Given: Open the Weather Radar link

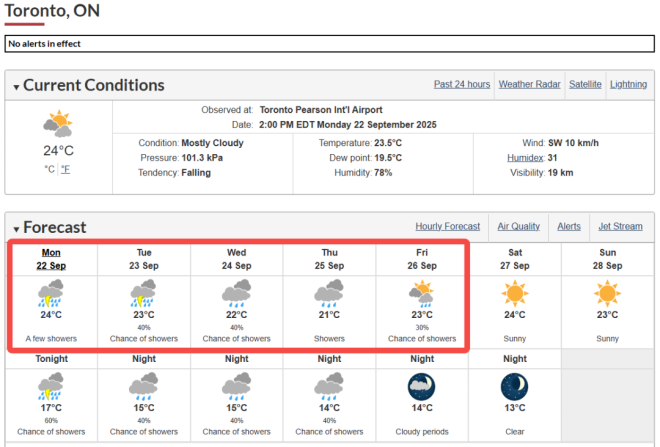Looking at the screenshot, I should click(x=529, y=84).
